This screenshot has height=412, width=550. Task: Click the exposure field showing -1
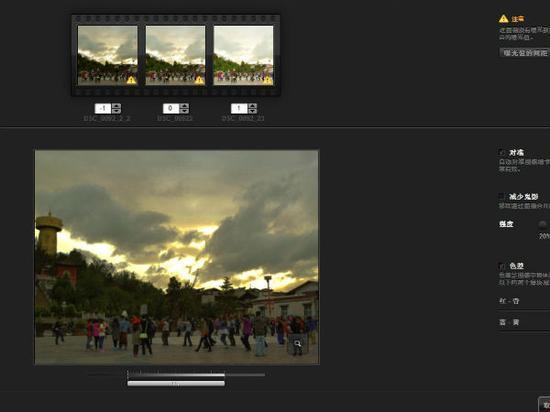103,108
